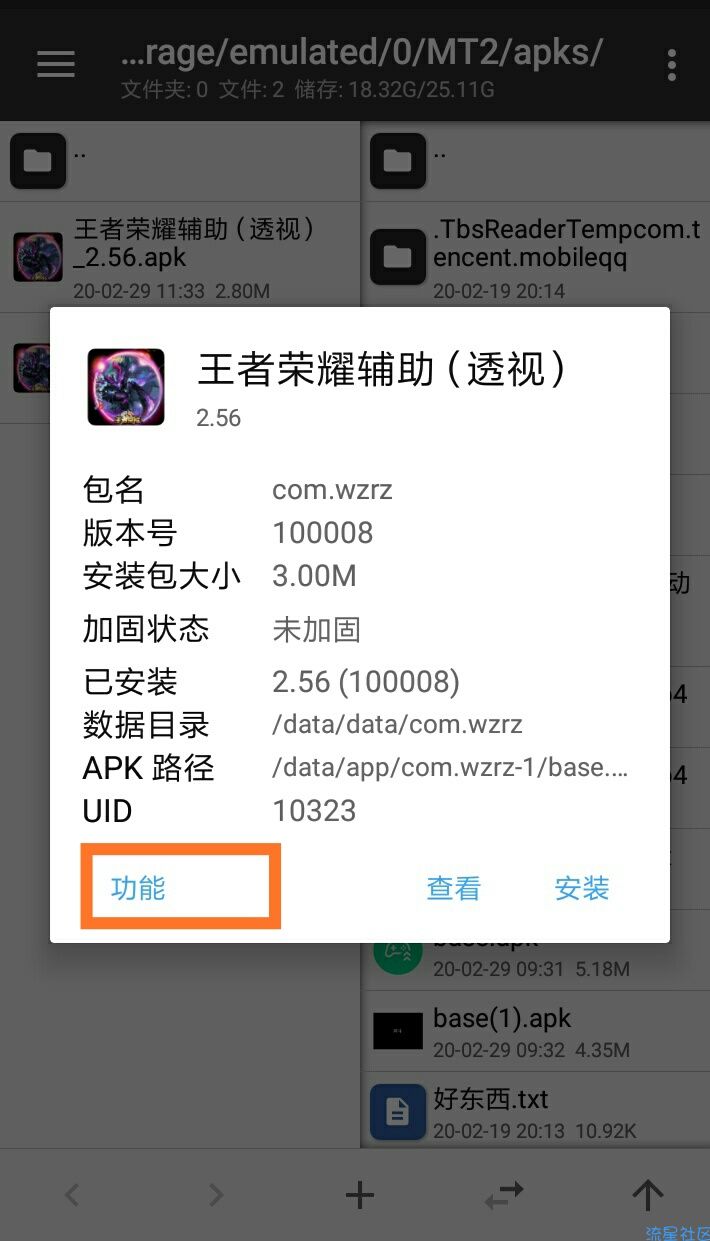Select base(1).apk file
This screenshot has width=710, height=1241.
(x=536, y=1031)
